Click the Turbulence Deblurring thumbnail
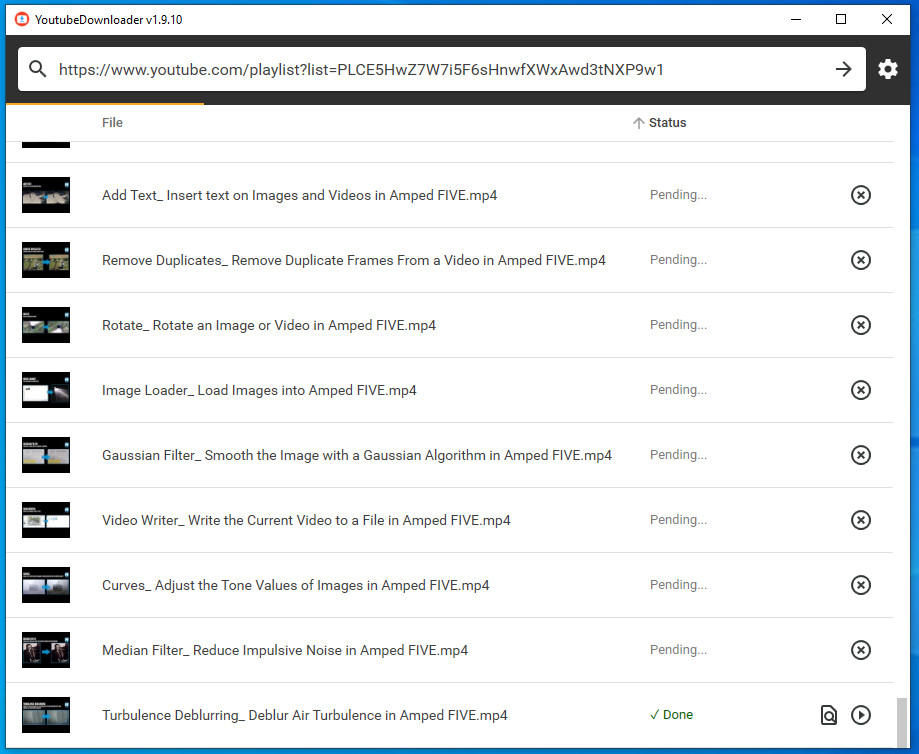 tap(46, 715)
